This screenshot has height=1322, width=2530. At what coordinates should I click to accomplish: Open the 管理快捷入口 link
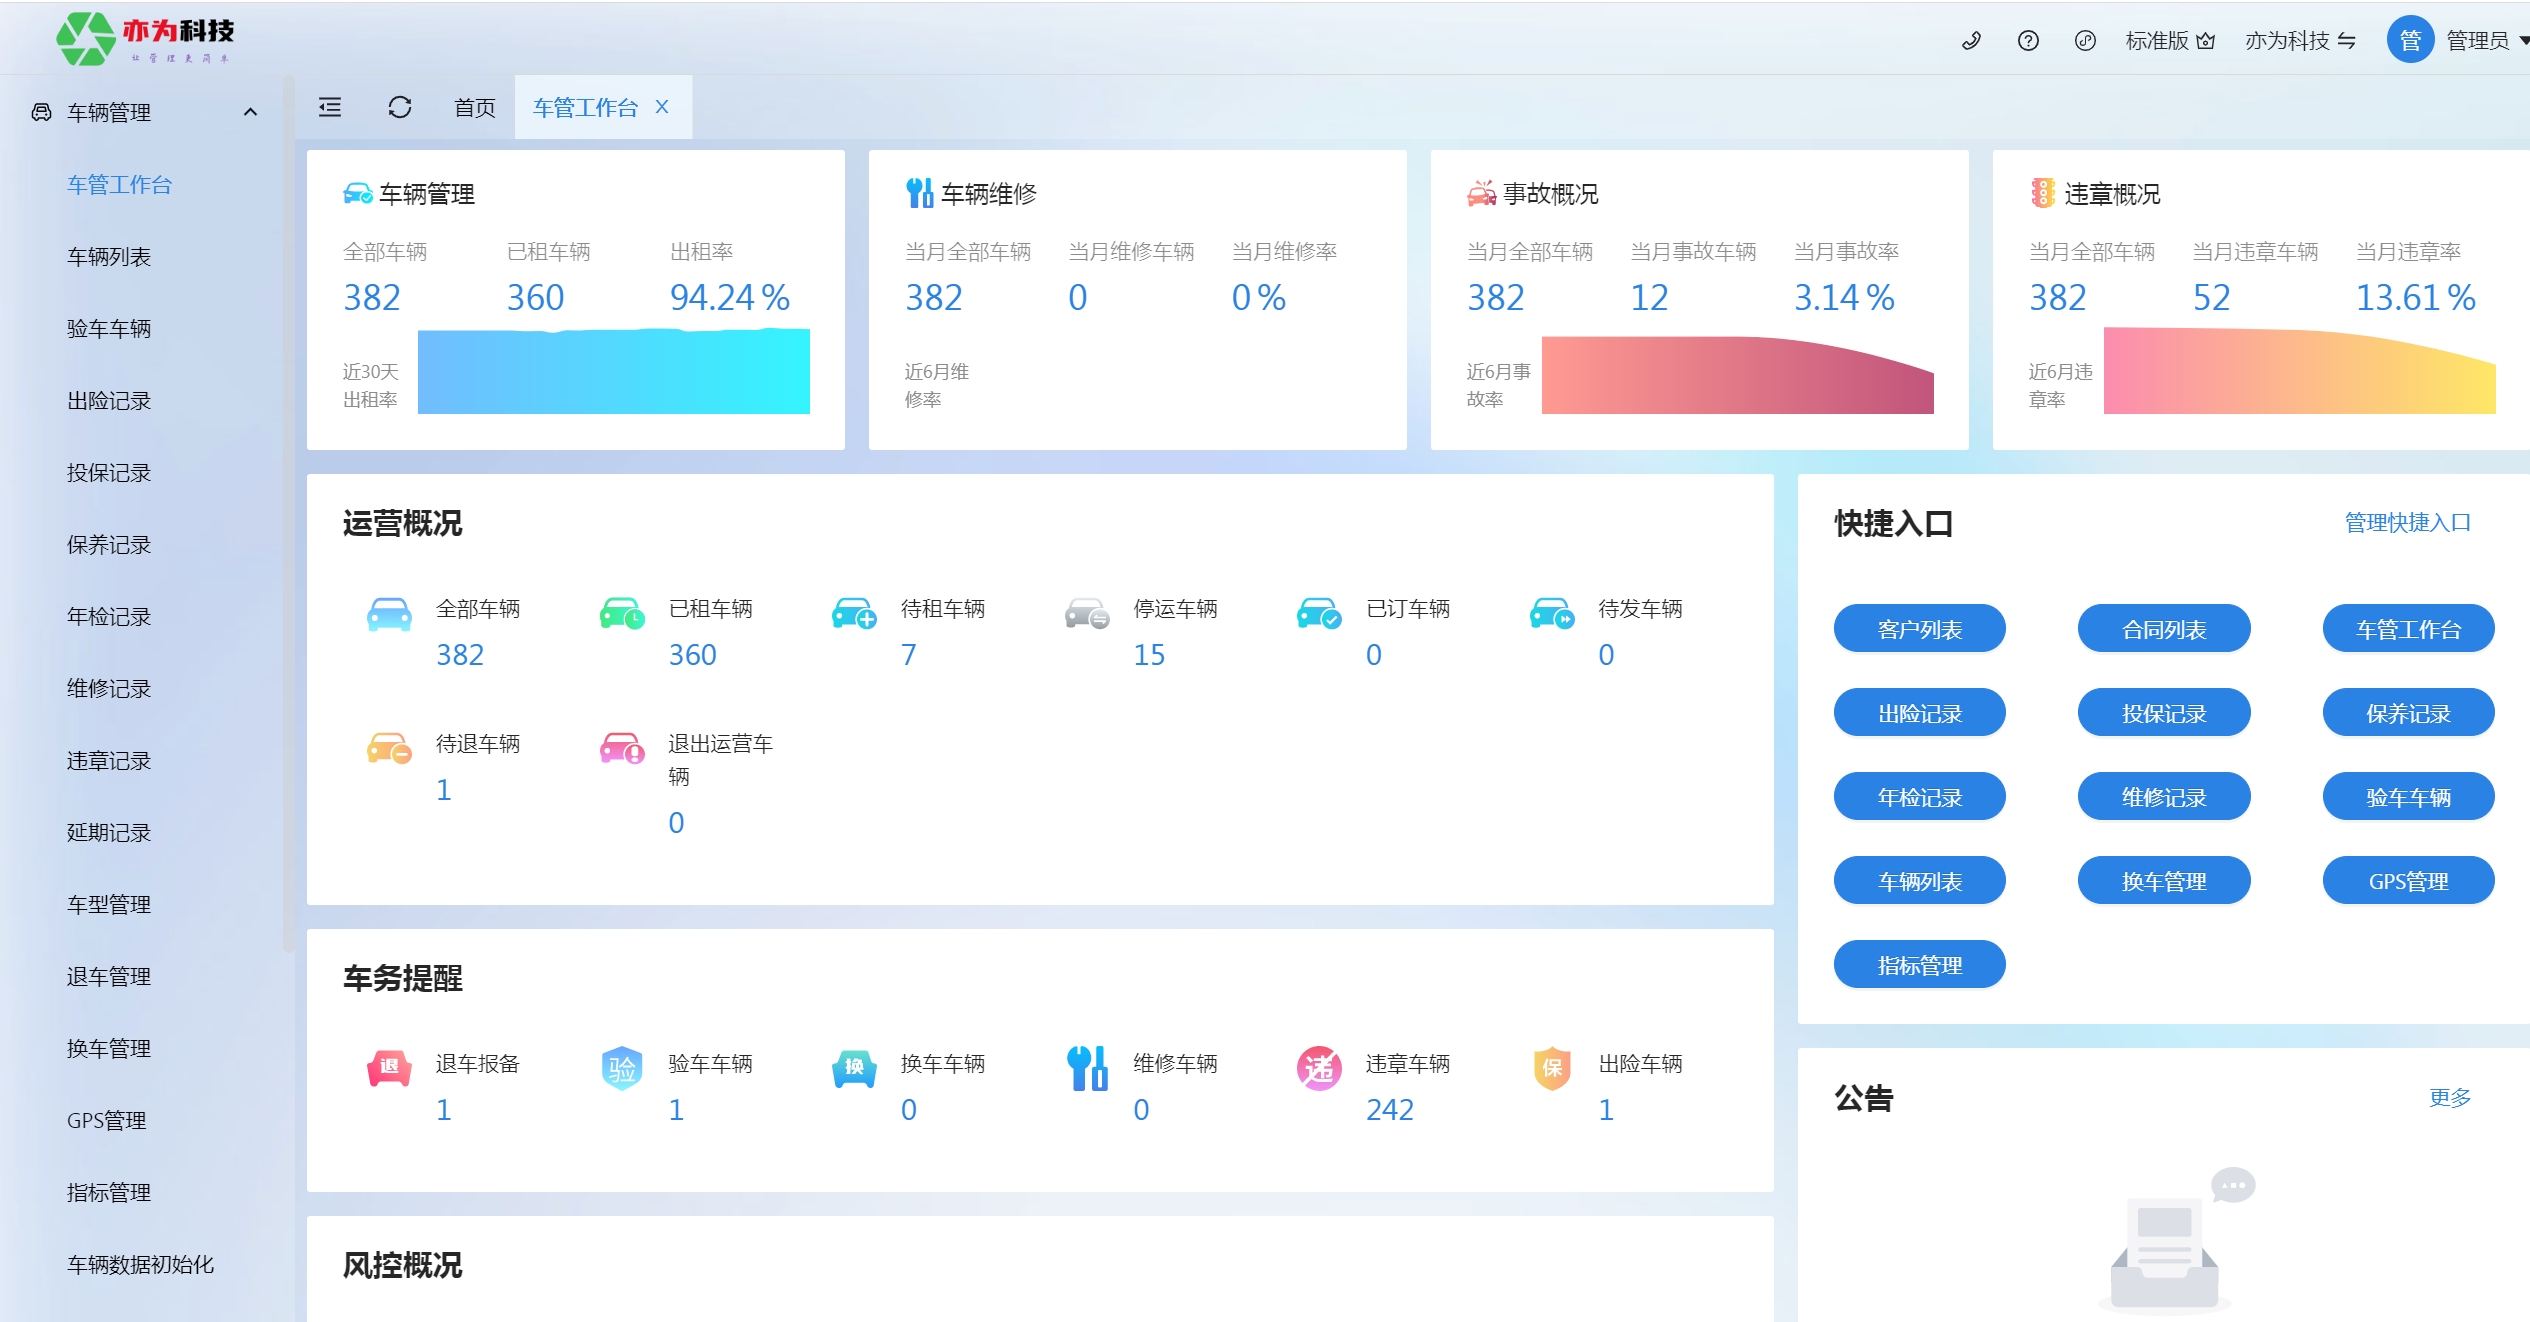[2407, 523]
